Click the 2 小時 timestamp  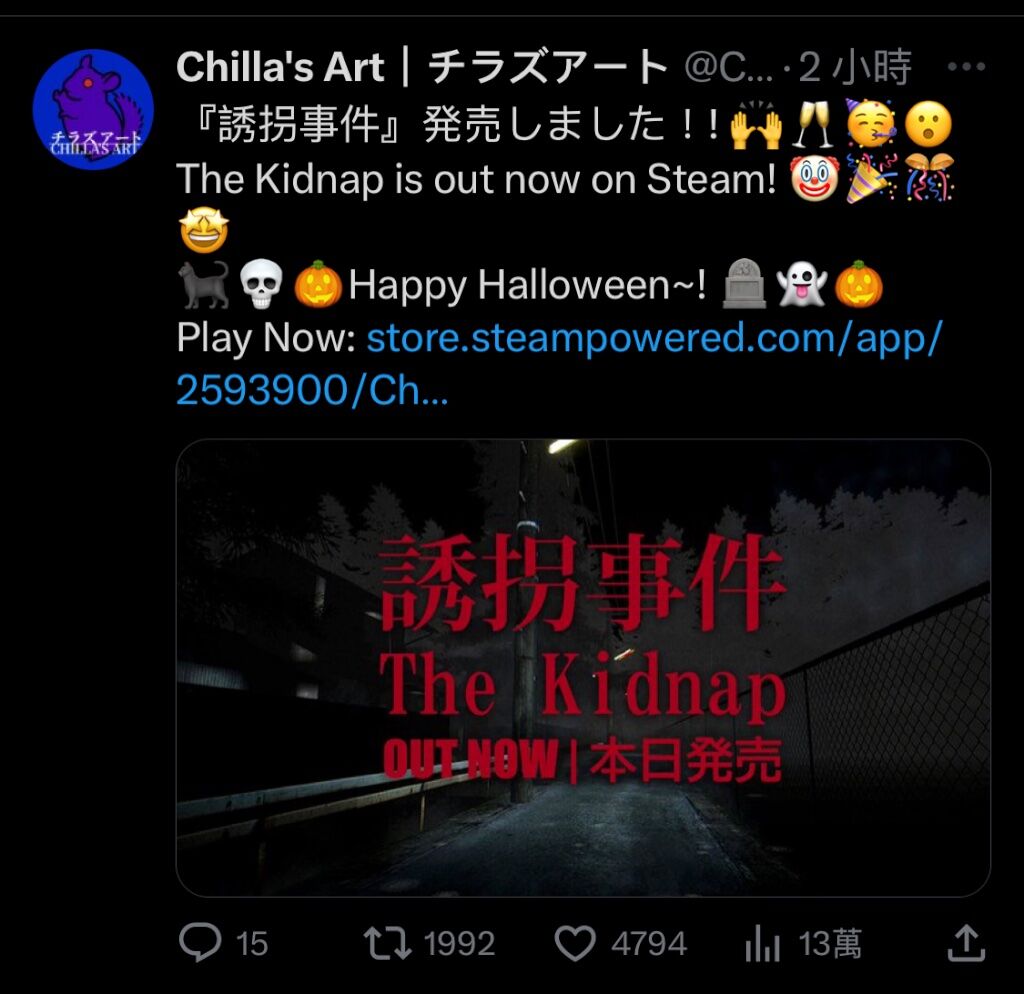[855, 67]
